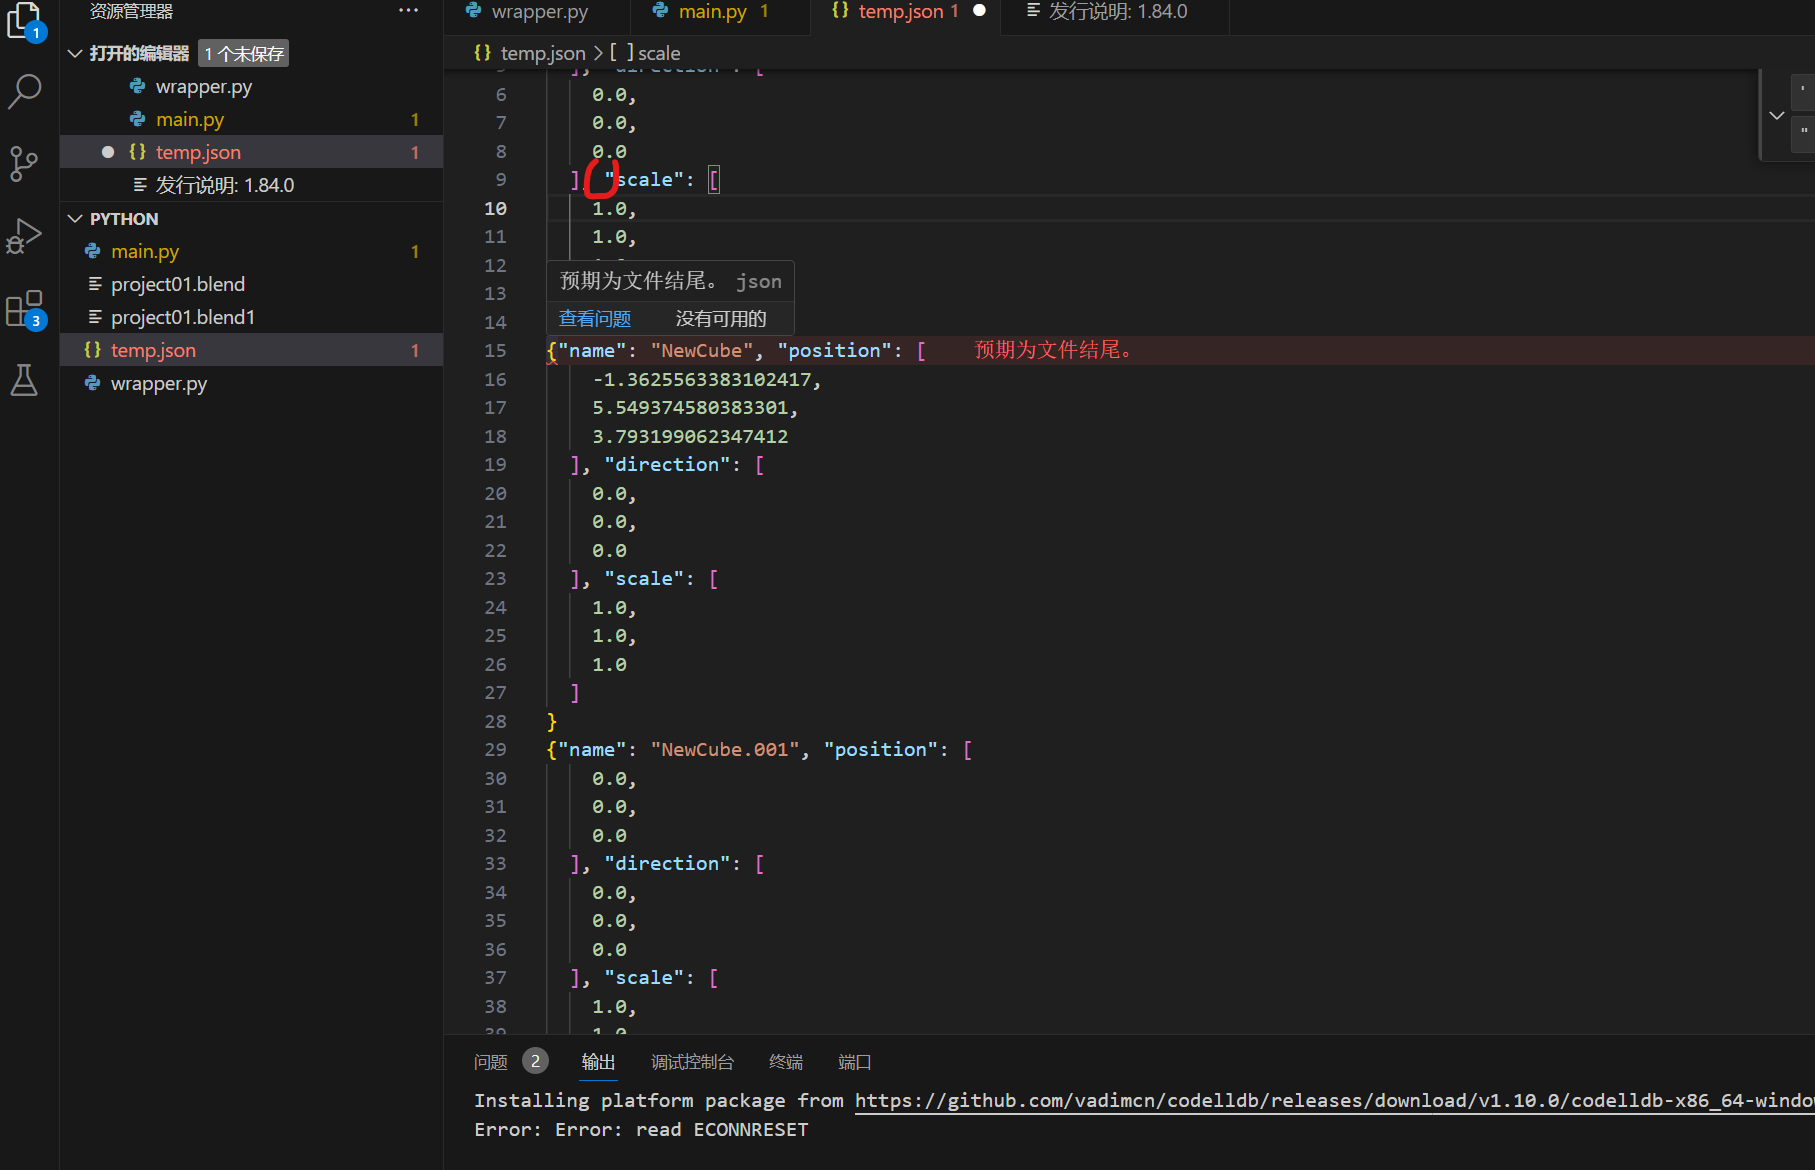The image size is (1815, 1170).
Task: Click Python icon of main.py in PYTHON folder
Action: click(x=93, y=251)
